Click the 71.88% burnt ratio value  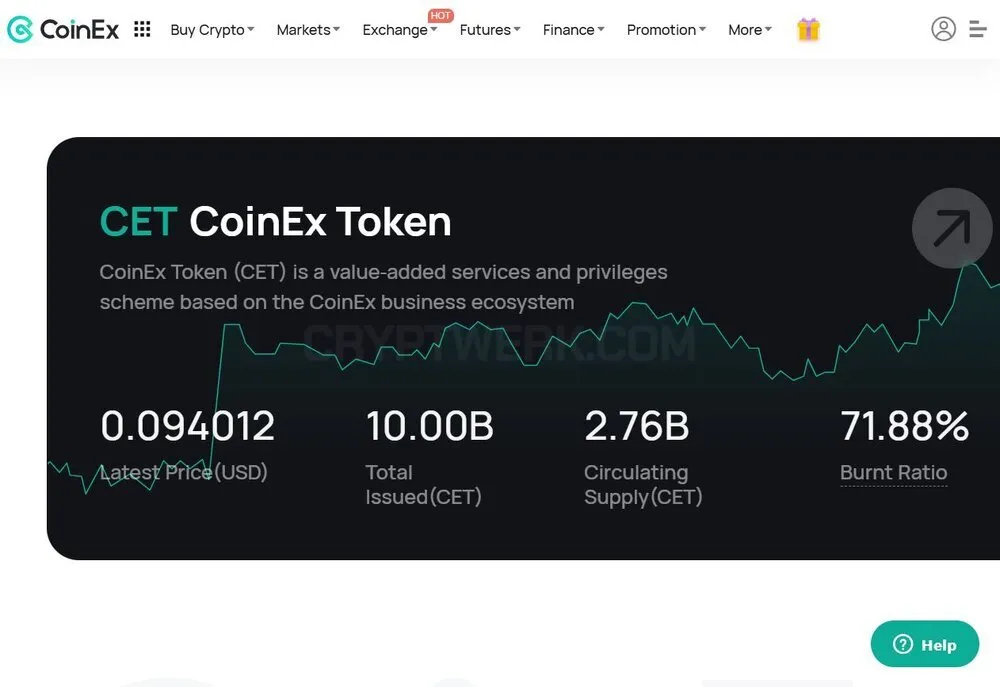(904, 426)
